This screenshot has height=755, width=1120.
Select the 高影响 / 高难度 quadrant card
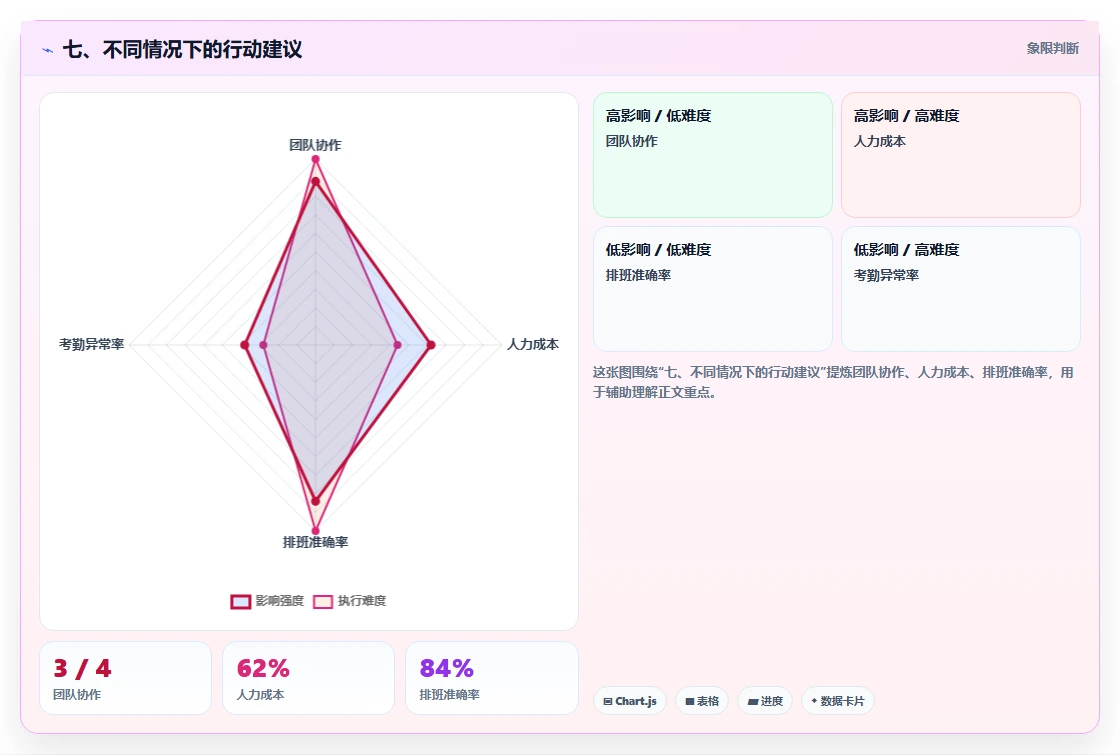[x=961, y=154]
